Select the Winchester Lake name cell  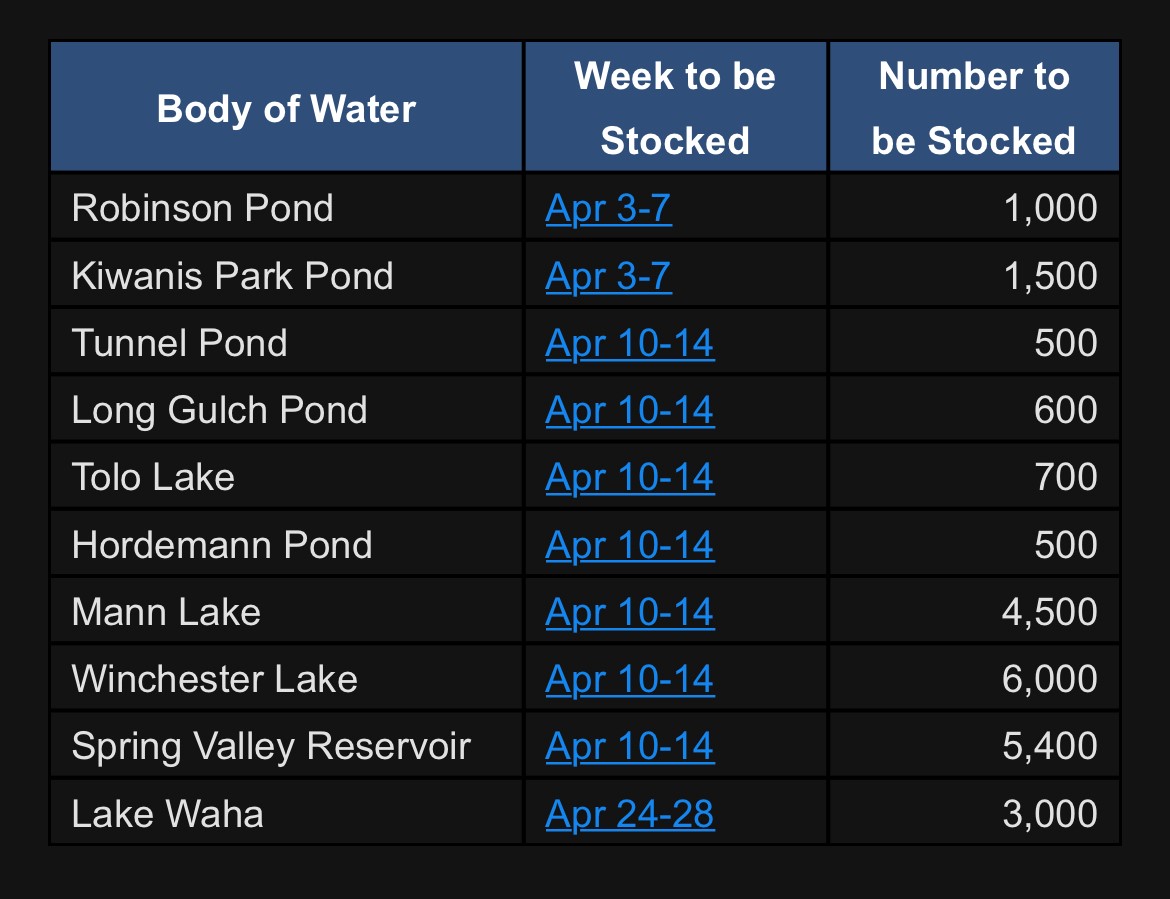(x=287, y=678)
